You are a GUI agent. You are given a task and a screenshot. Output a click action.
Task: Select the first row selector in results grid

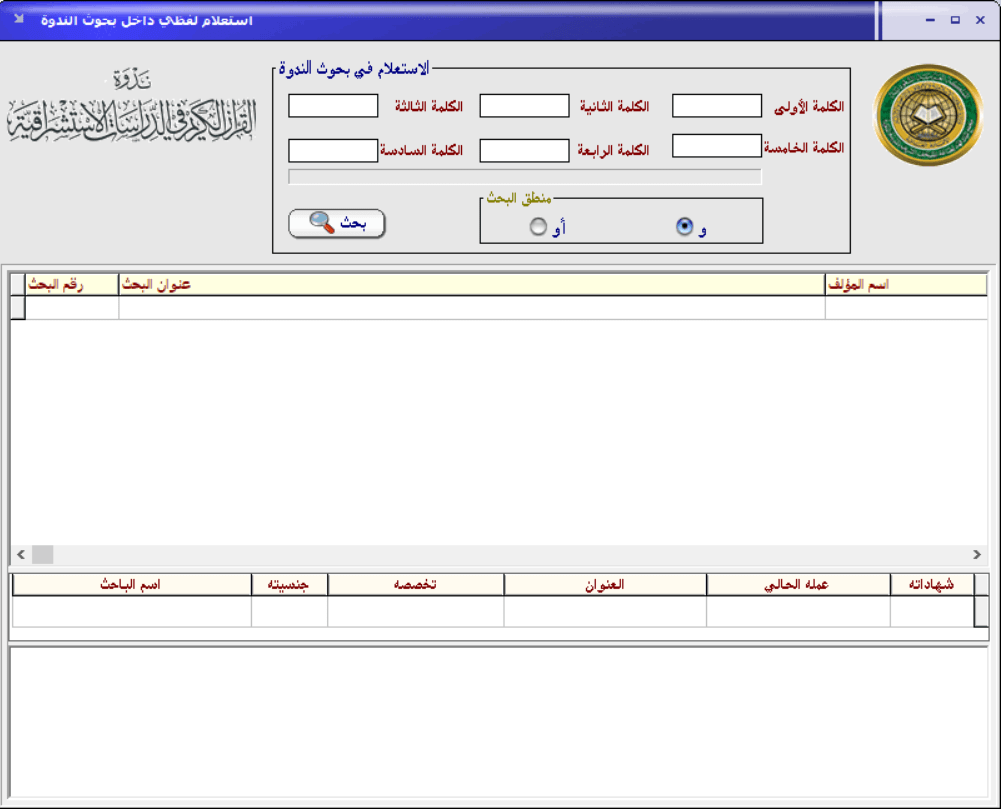(18, 308)
